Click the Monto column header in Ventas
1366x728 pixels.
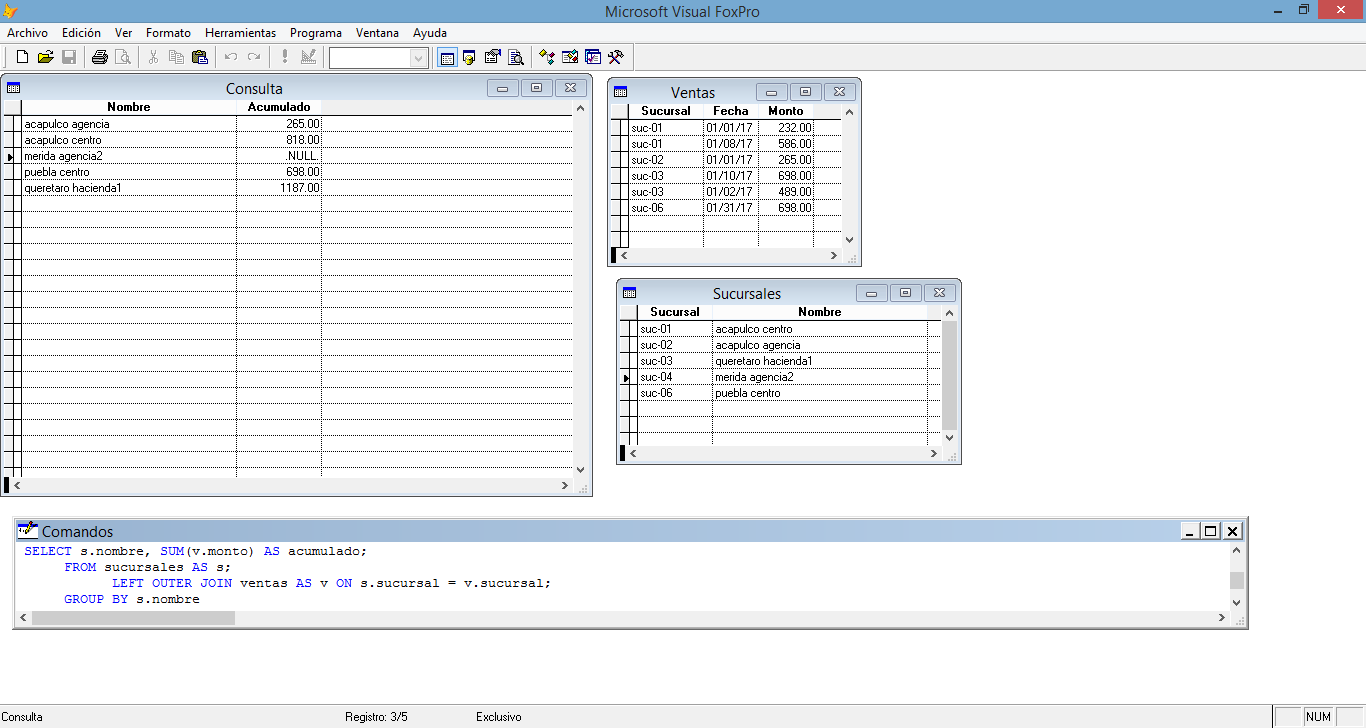[786, 111]
